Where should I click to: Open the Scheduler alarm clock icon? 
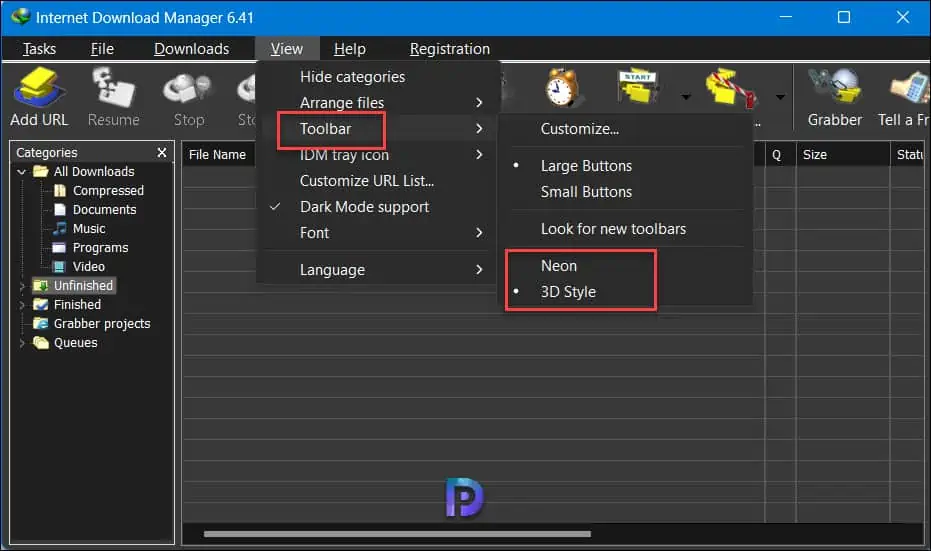coord(562,88)
